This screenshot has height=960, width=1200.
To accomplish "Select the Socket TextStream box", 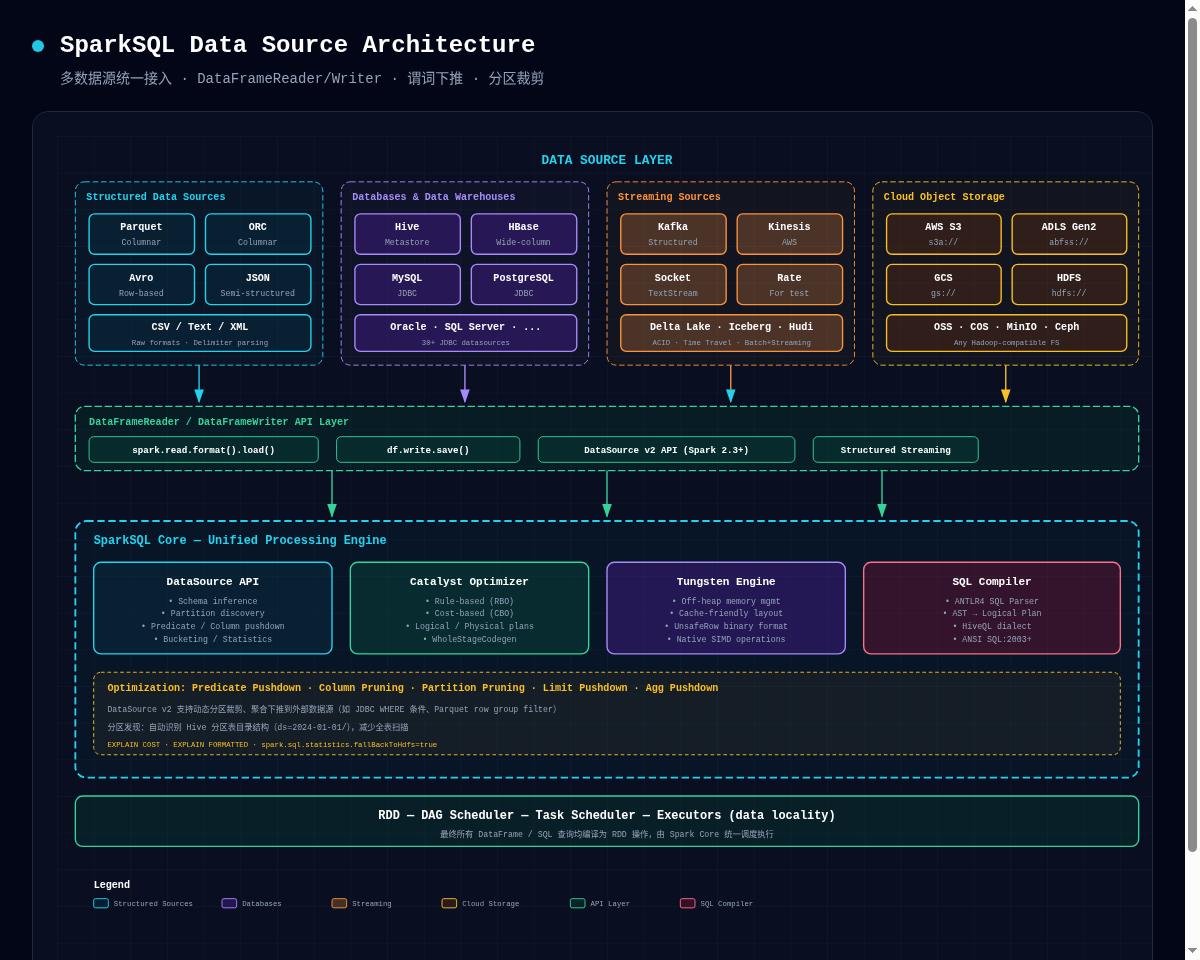I will pyautogui.click(x=673, y=285).
